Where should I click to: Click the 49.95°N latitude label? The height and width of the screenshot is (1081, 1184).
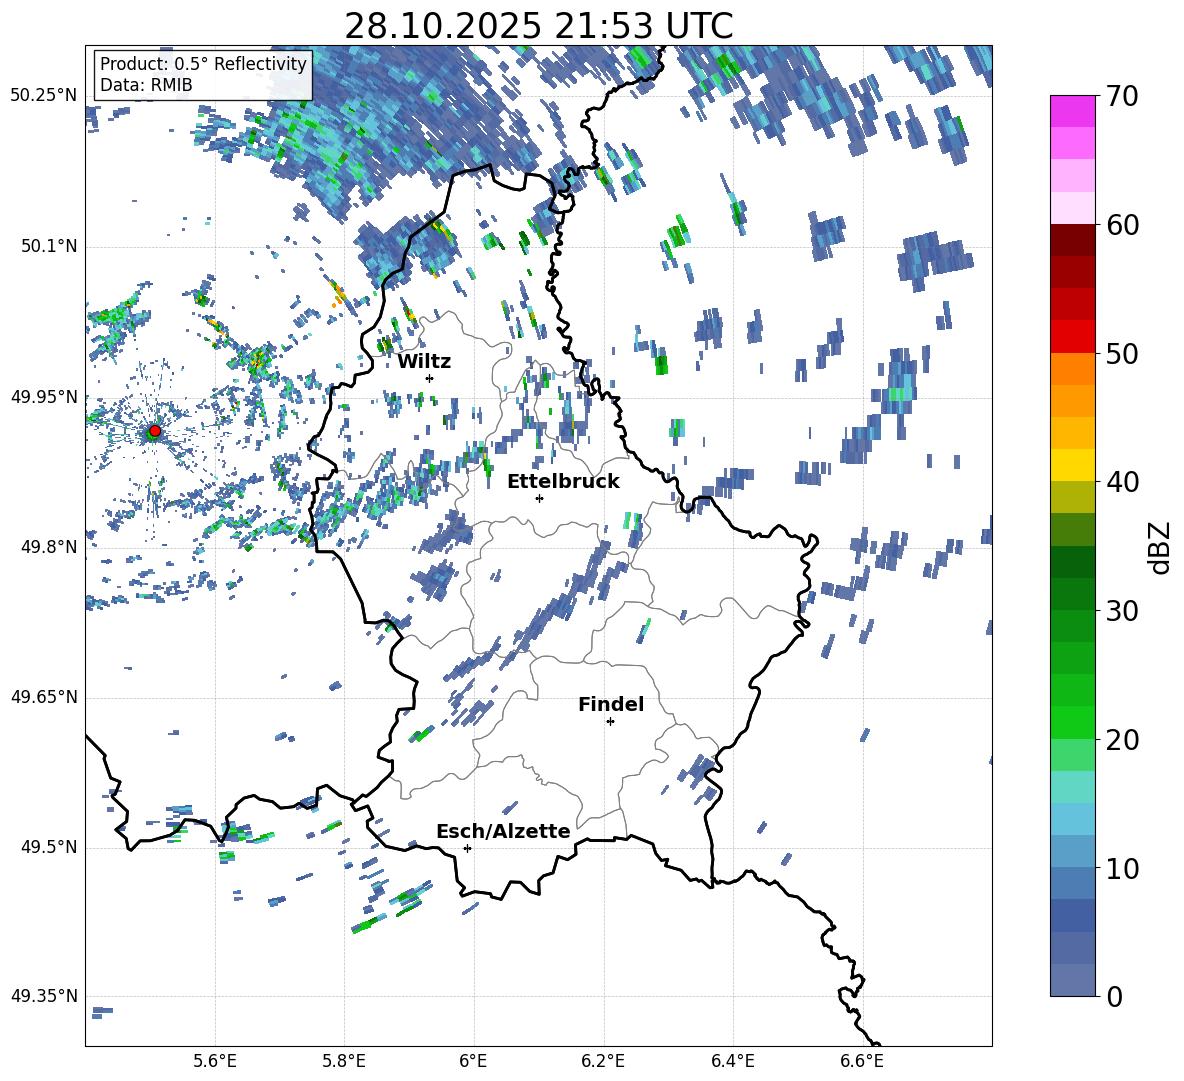tap(44, 397)
